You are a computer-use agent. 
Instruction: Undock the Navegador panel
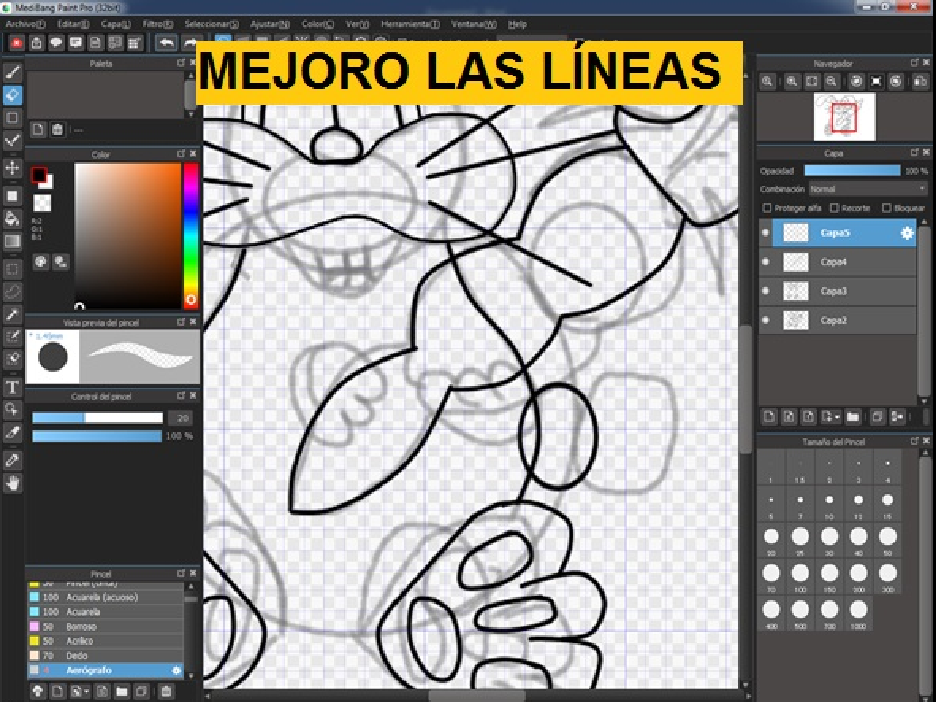coord(915,63)
